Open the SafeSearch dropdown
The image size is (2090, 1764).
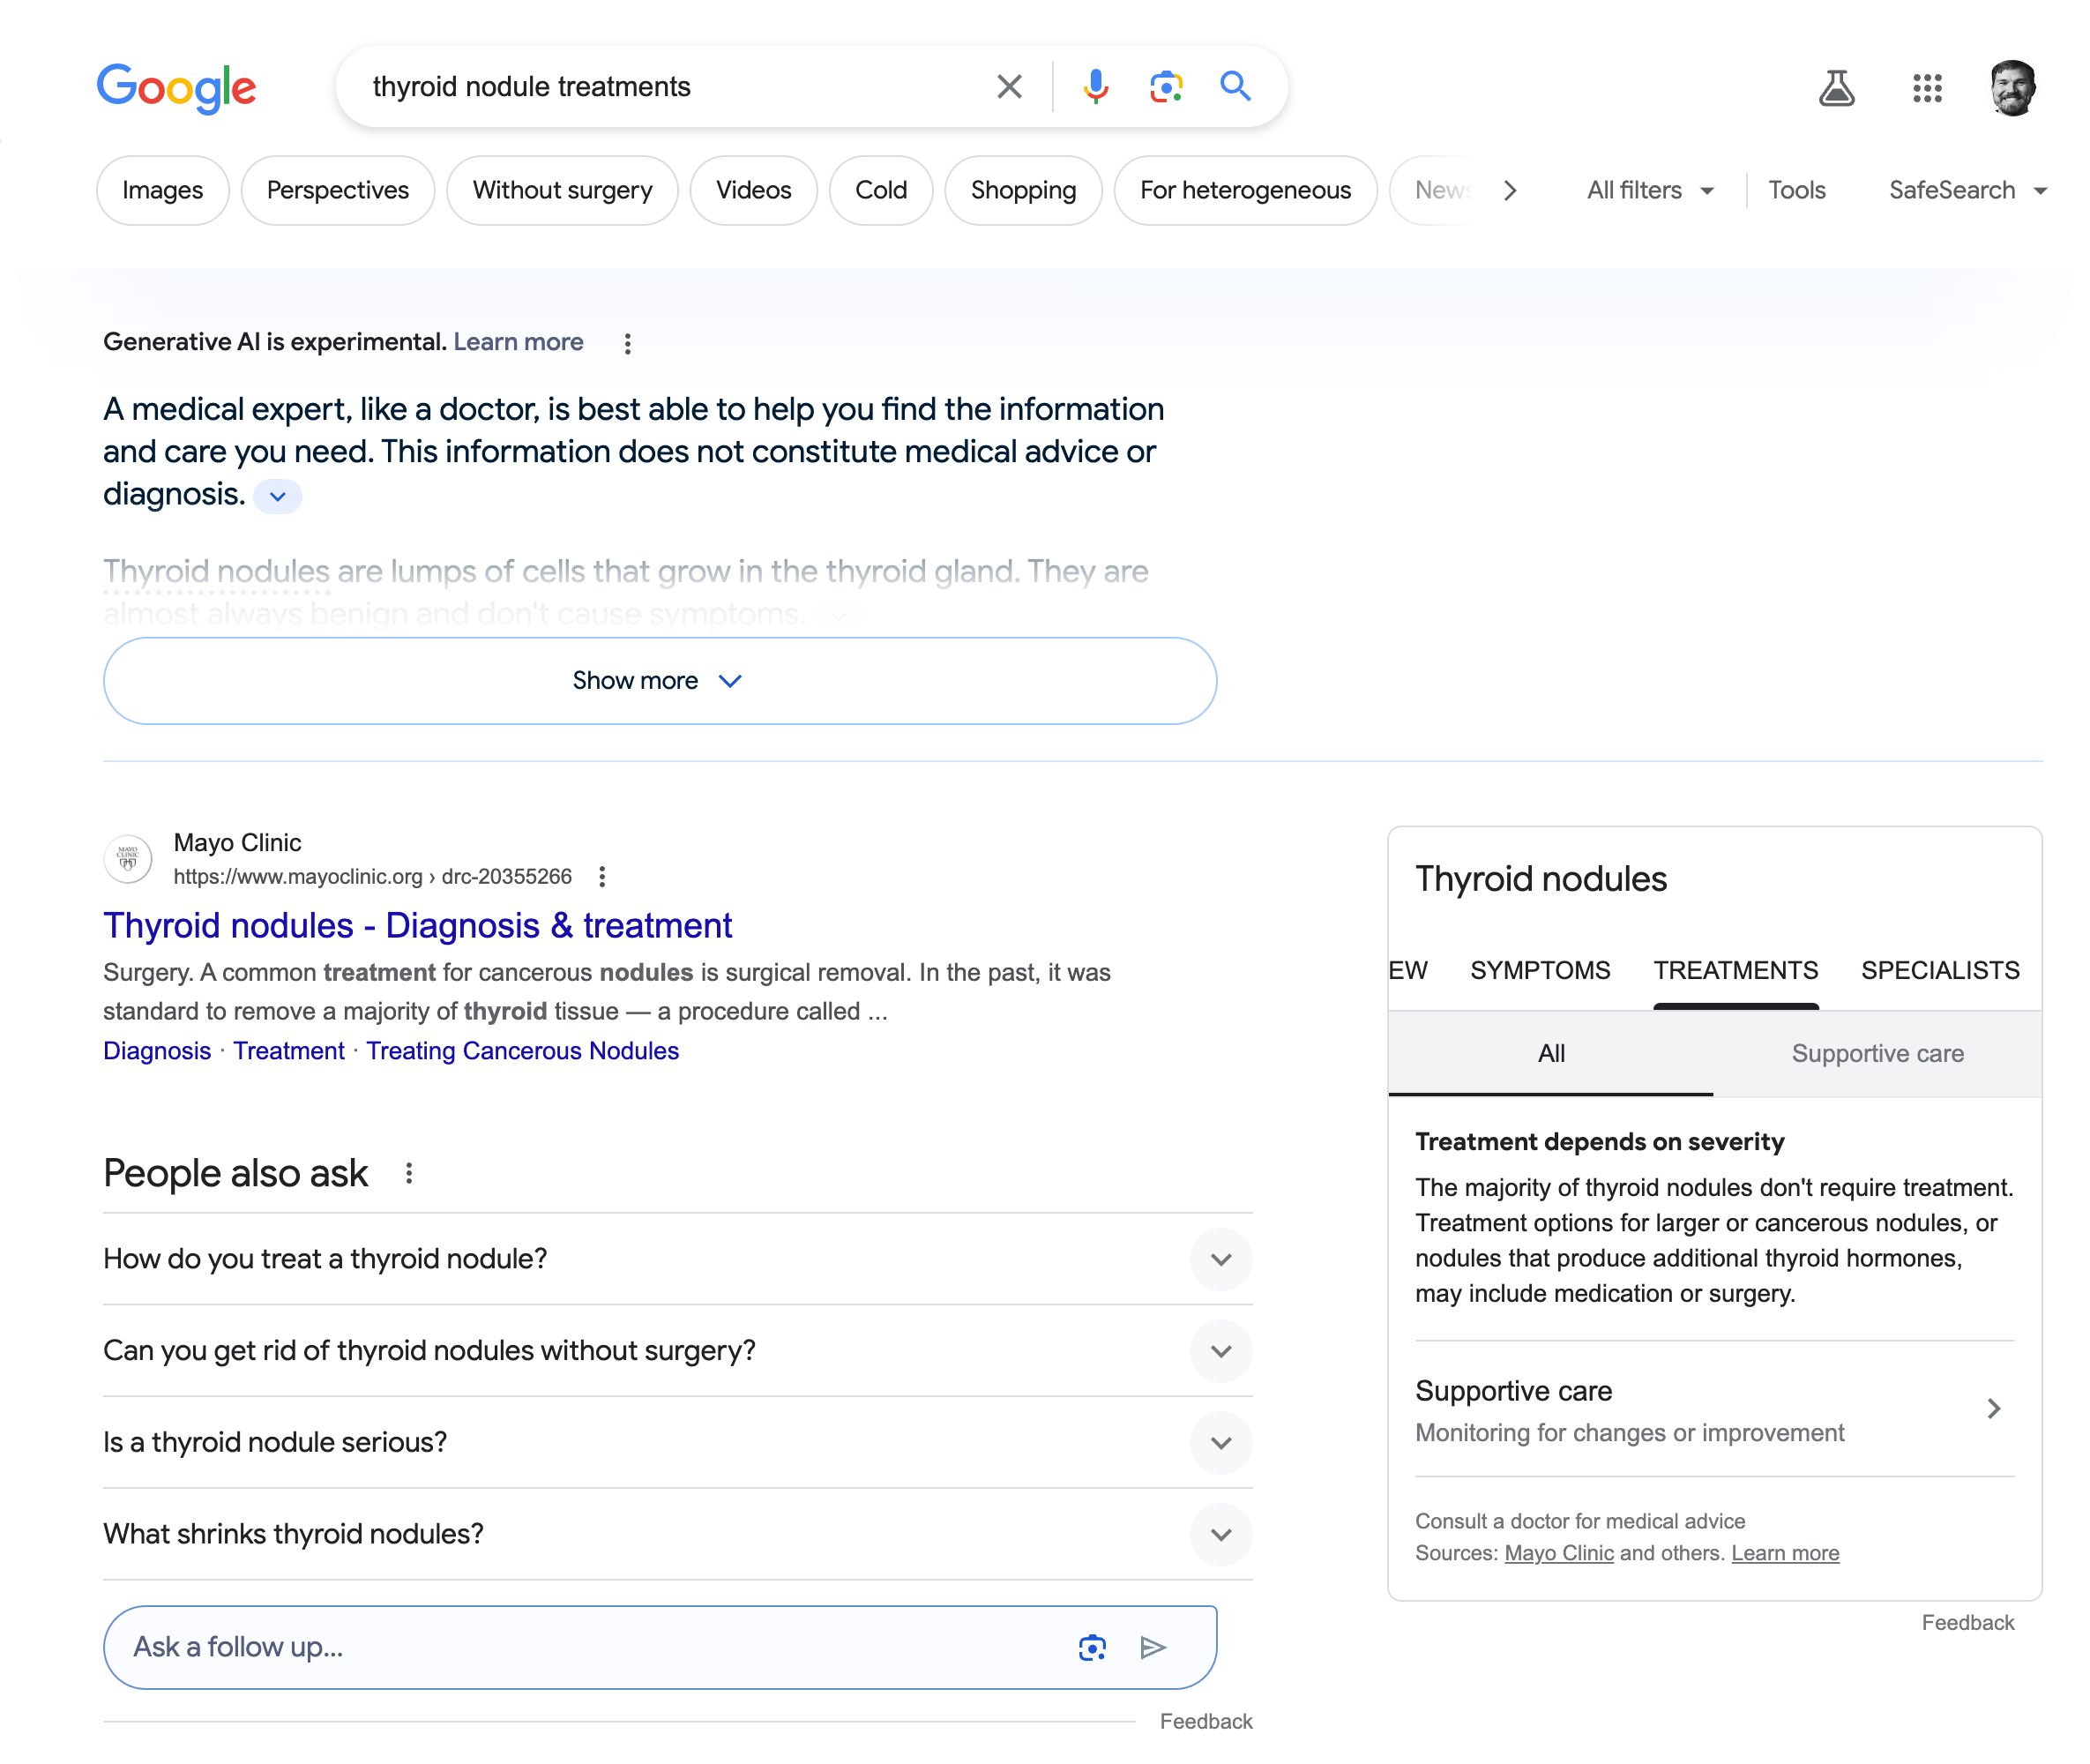click(1966, 190)
